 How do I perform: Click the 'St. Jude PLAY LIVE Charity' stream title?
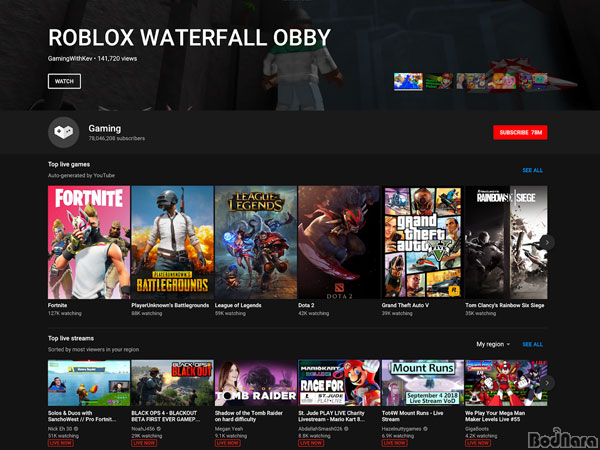[331, 416]
